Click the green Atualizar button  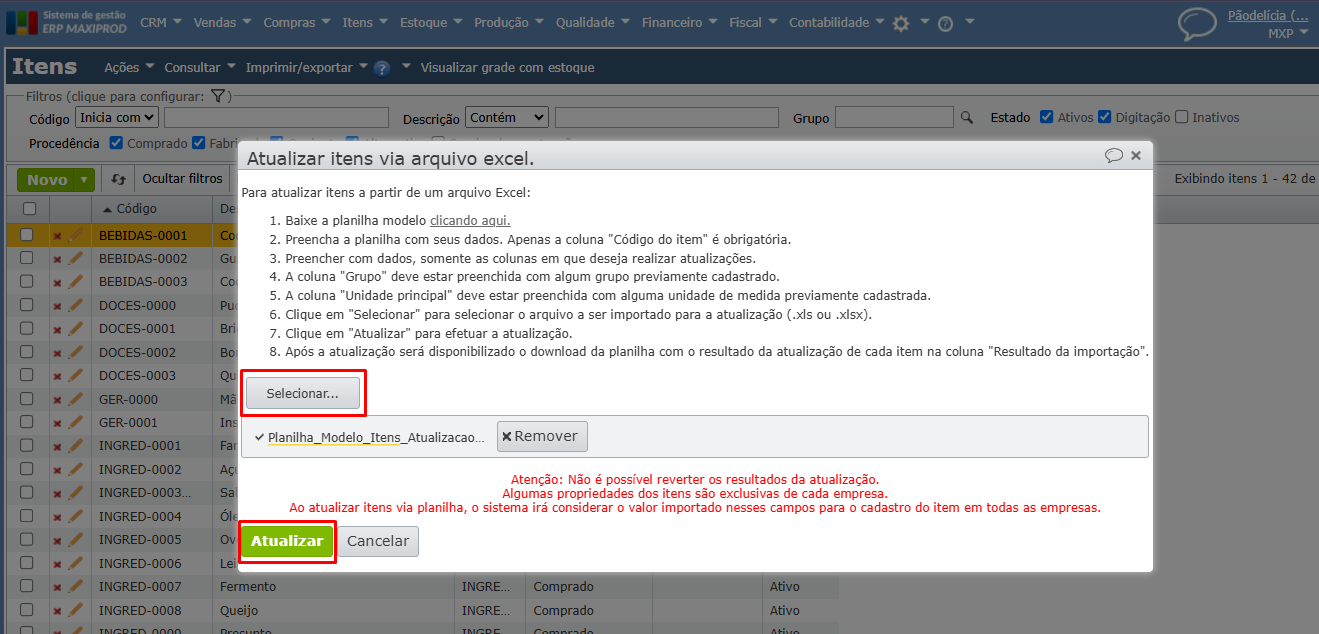click(287, 541)
